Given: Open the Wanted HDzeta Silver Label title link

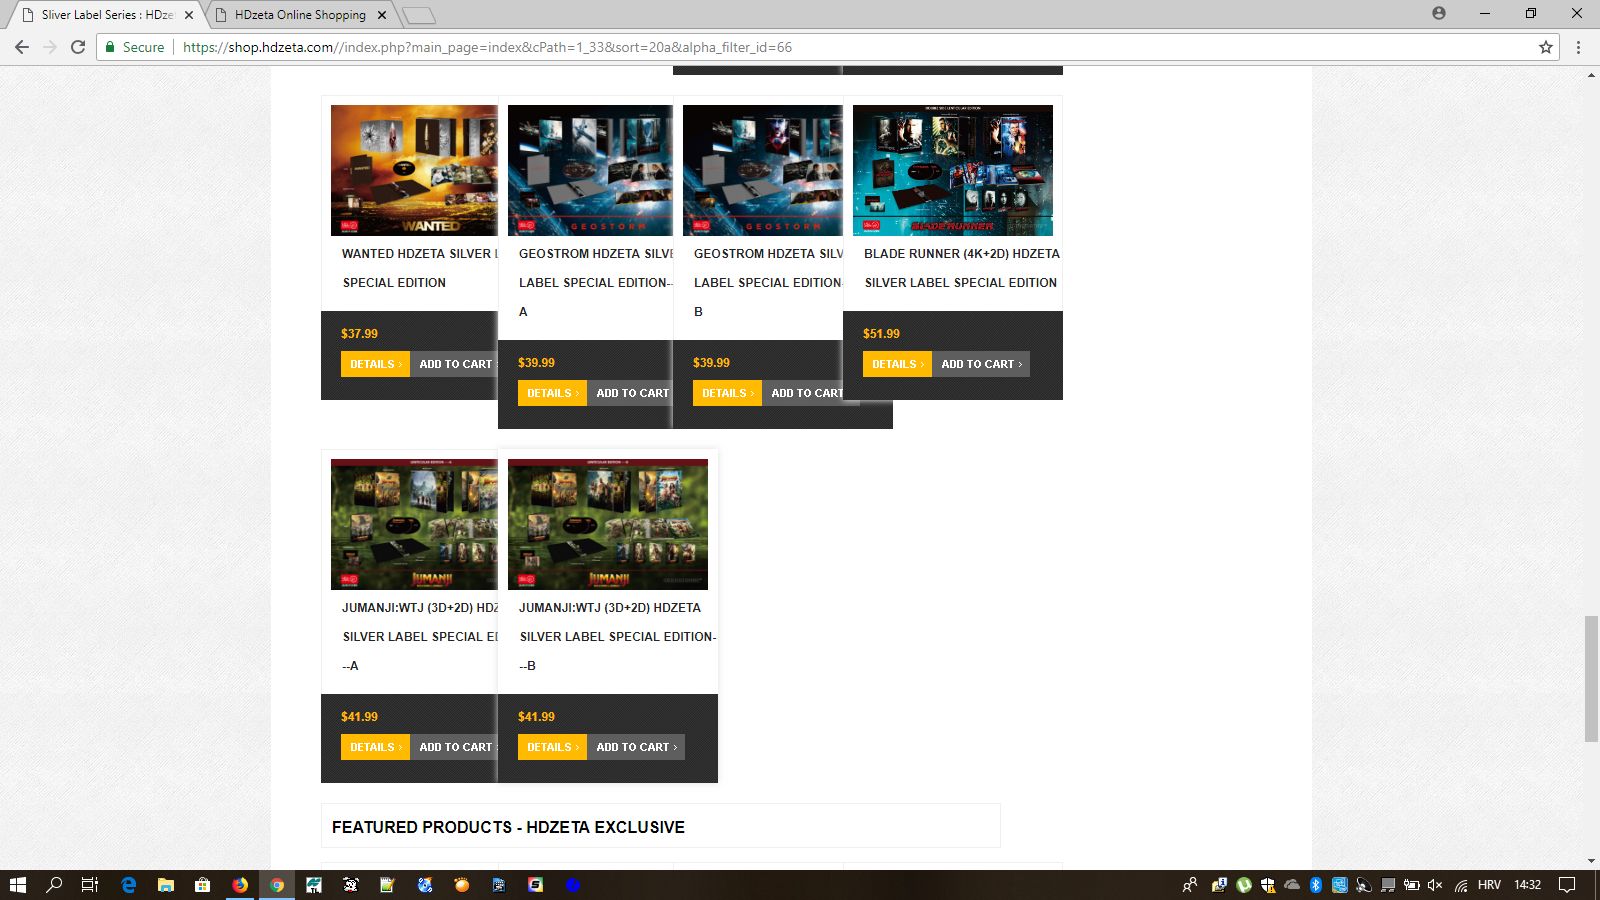Looking at the screenshot, I should tap(420, 268).
